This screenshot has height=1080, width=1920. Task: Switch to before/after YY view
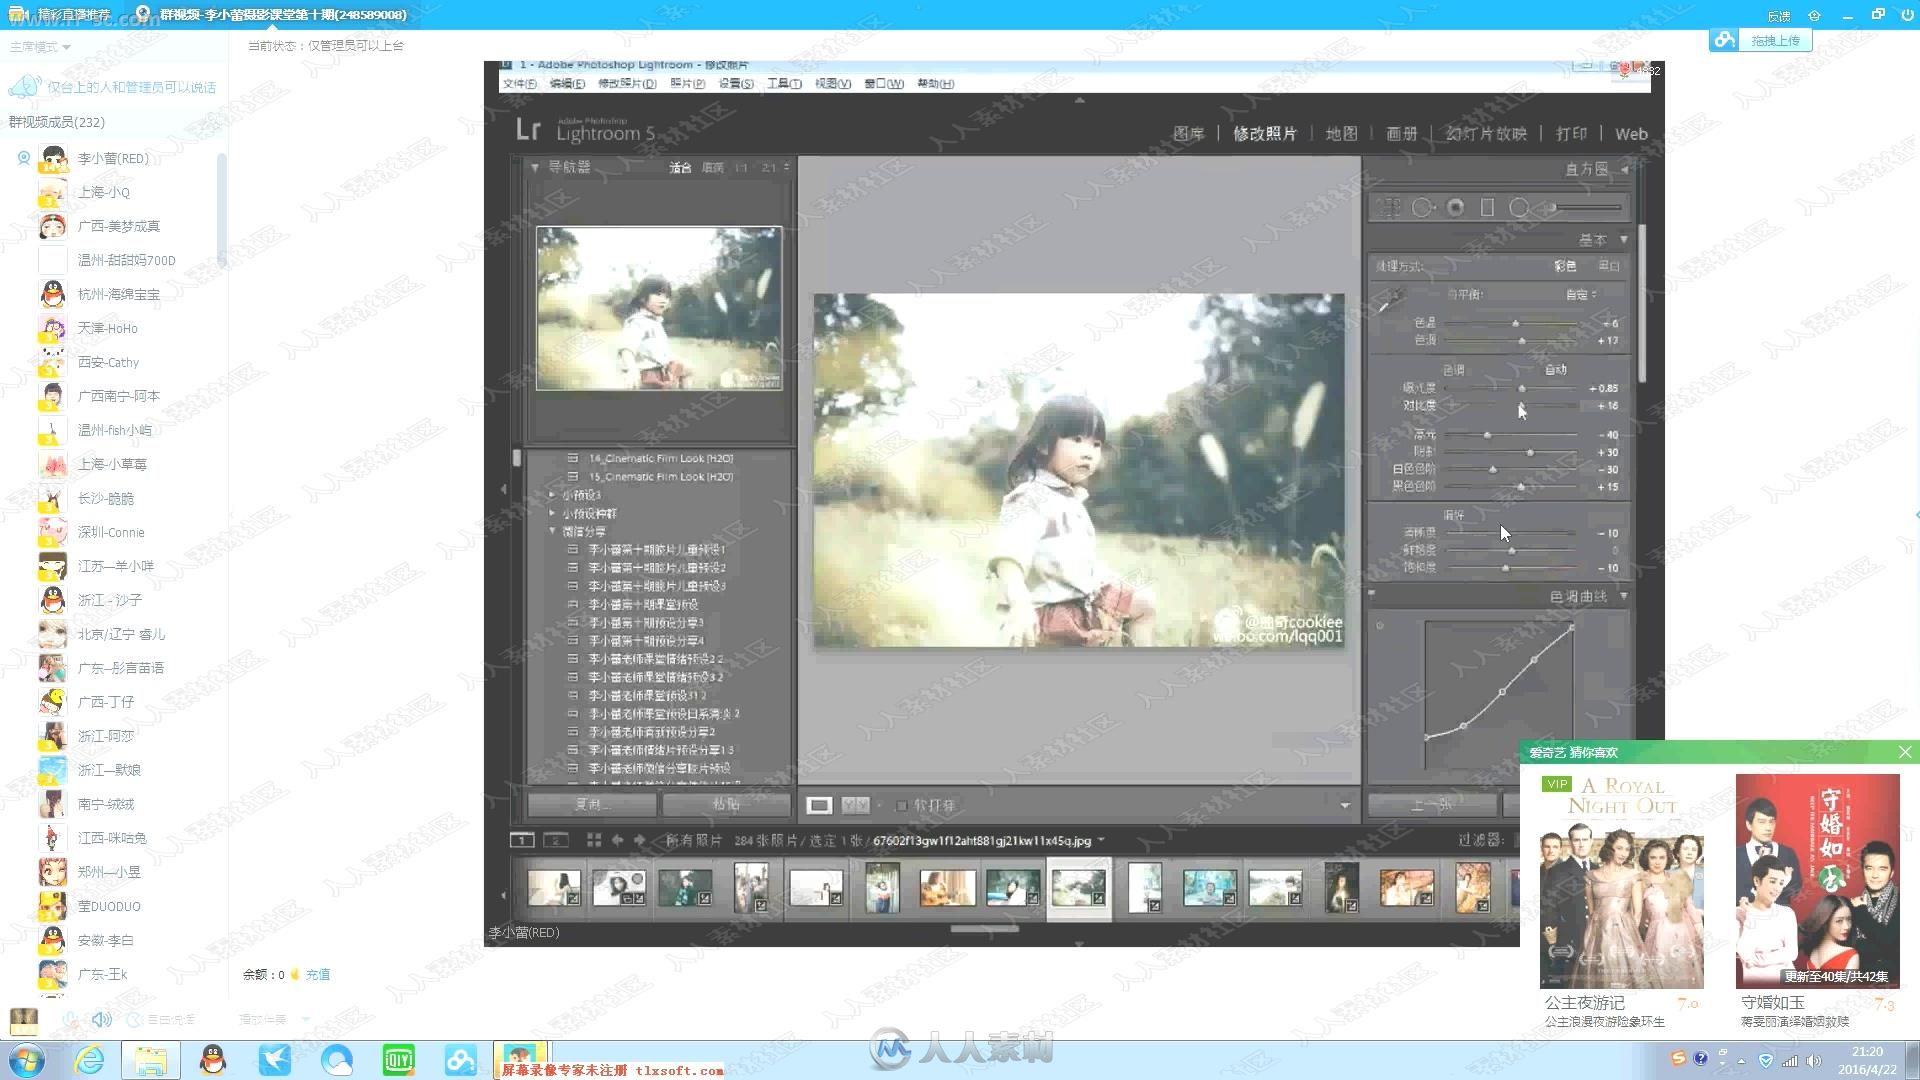(856, 805)
